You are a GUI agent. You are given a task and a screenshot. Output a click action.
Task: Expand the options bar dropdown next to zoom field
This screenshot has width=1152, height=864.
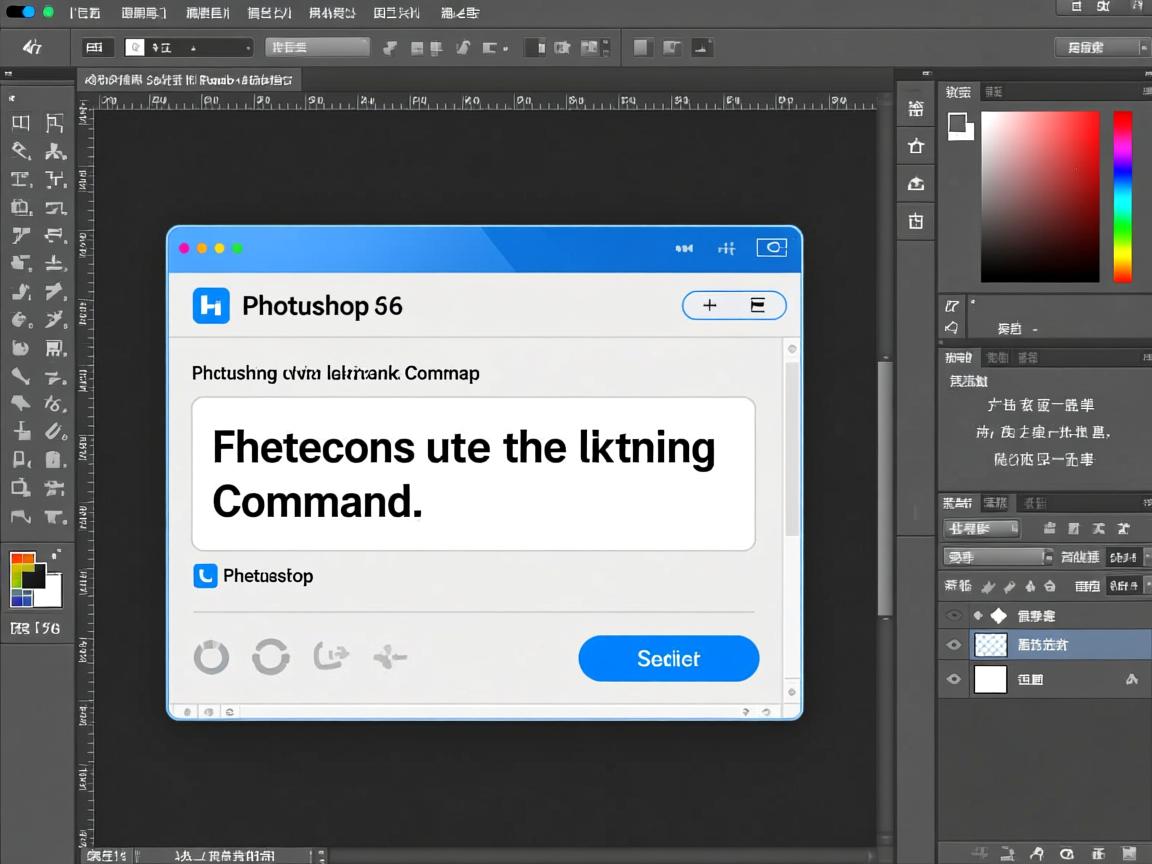(248, 47)
